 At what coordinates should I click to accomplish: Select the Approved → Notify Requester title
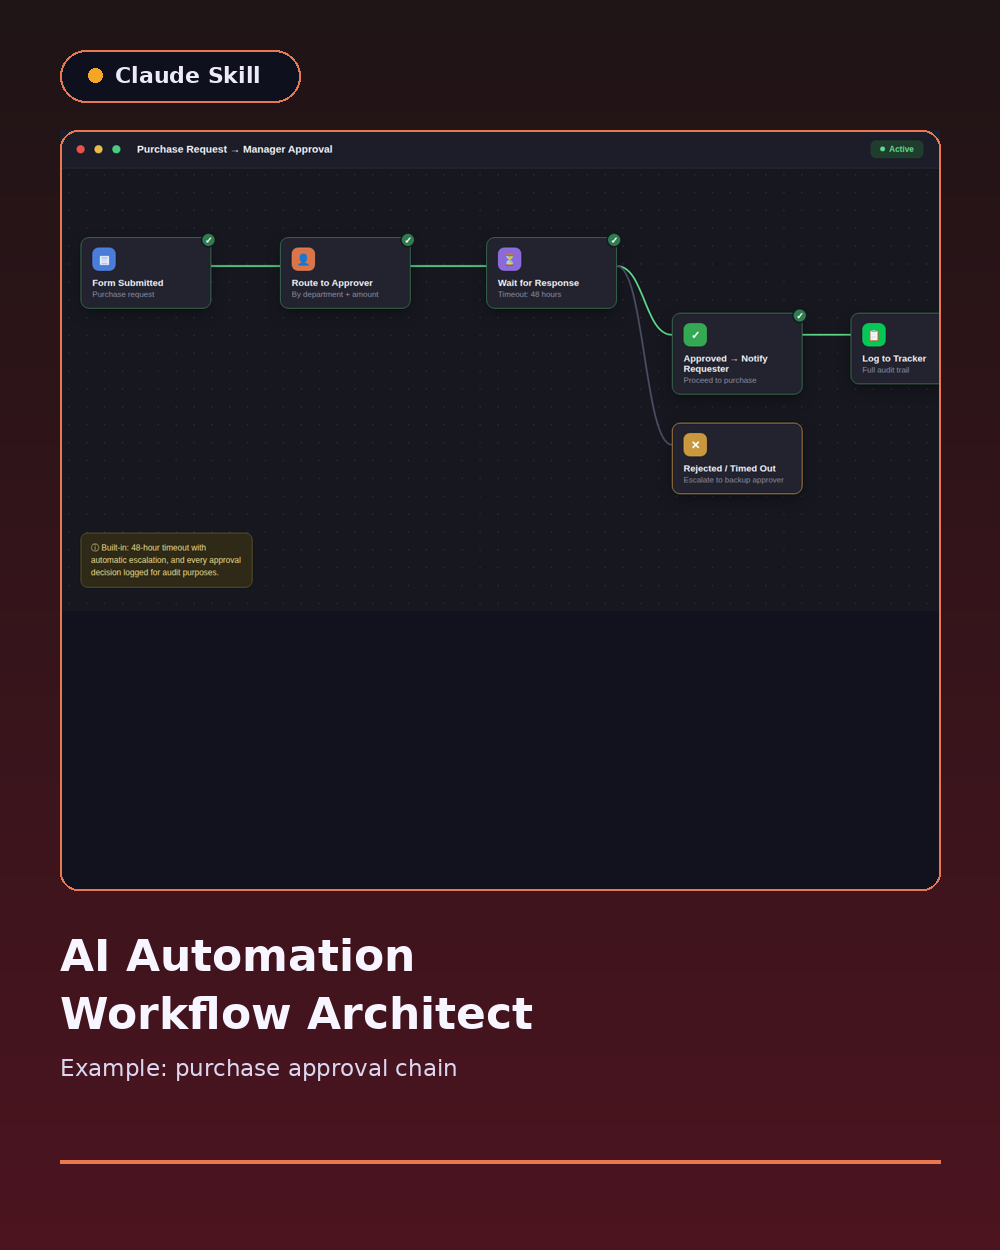726,364
